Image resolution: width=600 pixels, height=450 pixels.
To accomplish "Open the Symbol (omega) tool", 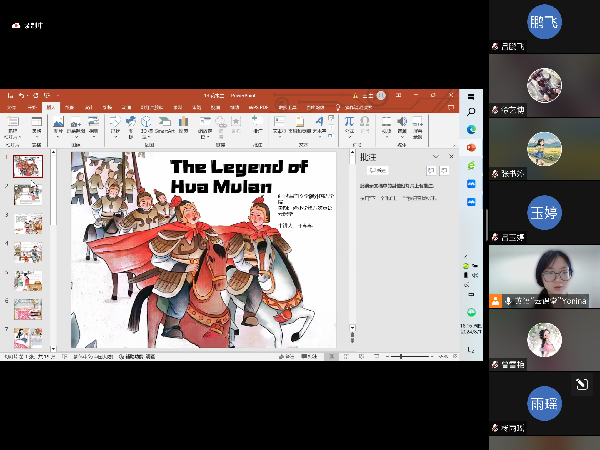I will 365,125.
